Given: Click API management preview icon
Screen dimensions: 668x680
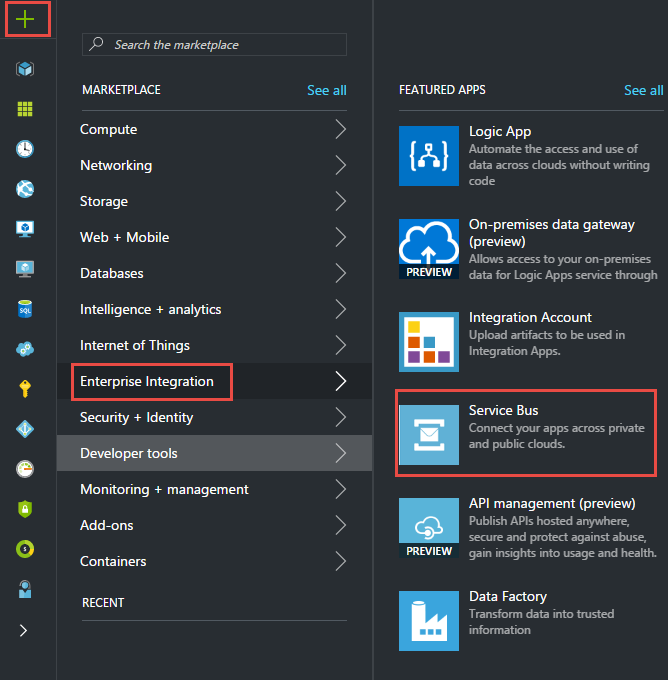Looking at the screenshot, I should (429, 528).
